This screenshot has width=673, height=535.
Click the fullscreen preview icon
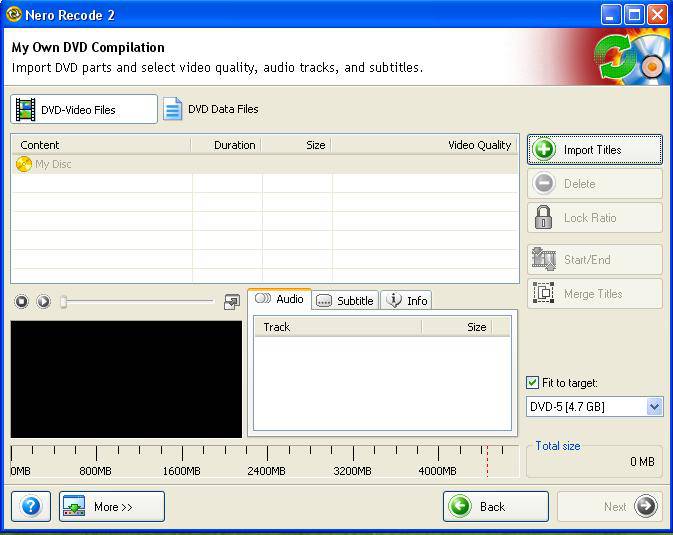[x=232, y=301]
